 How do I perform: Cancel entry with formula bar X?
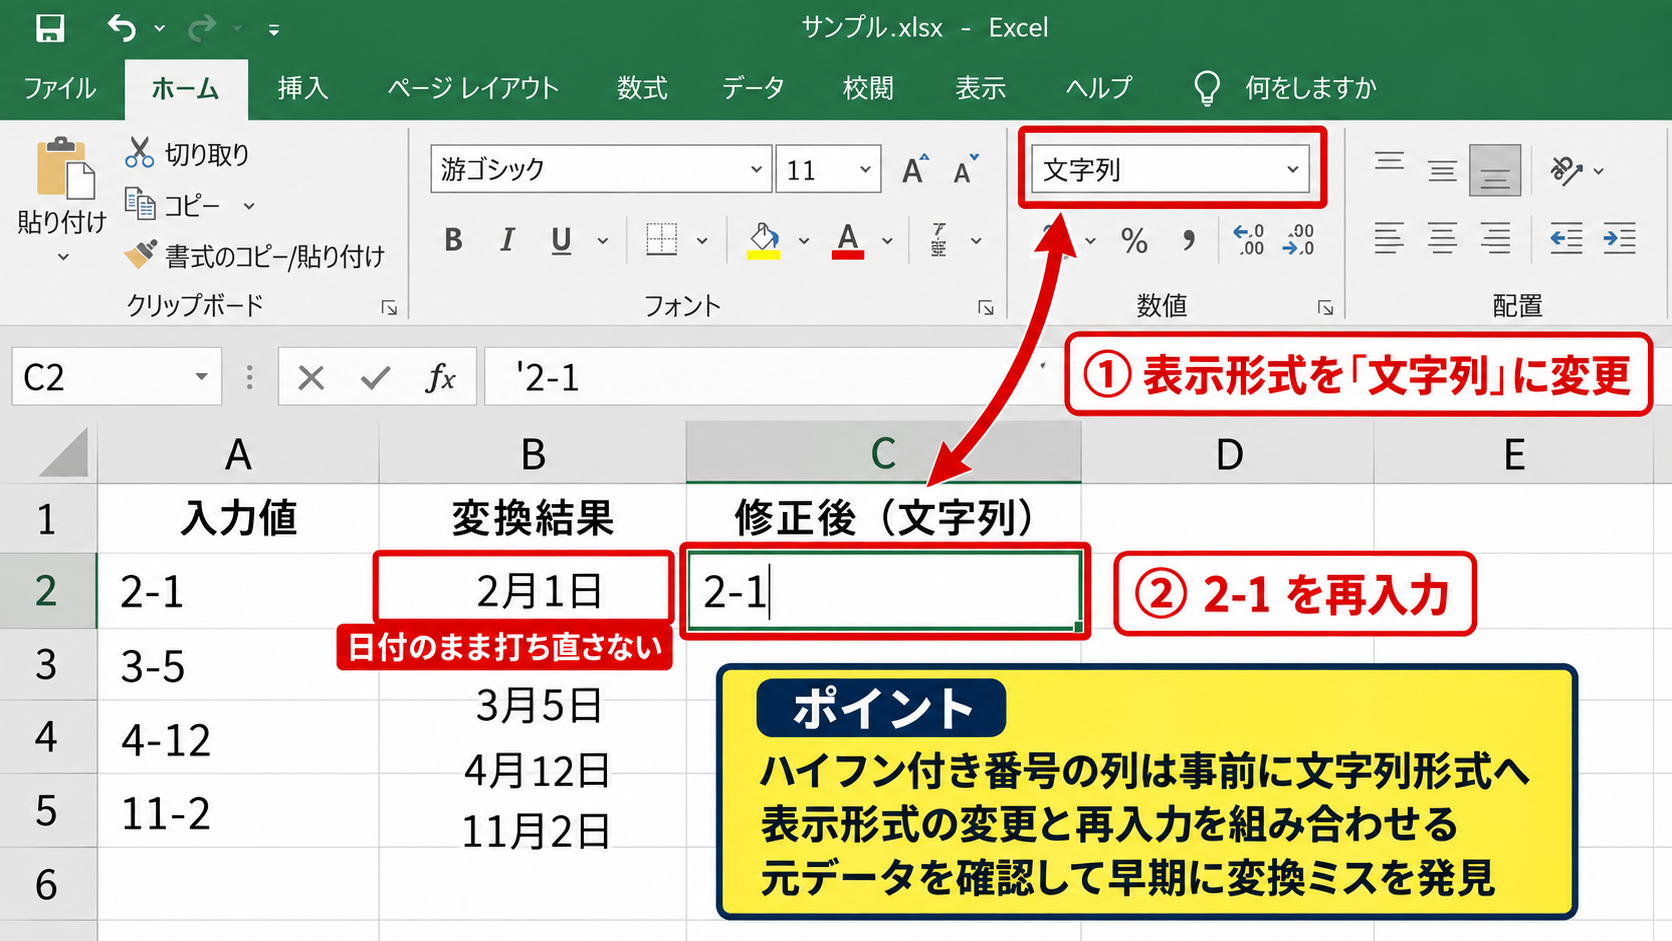[311, 377]
